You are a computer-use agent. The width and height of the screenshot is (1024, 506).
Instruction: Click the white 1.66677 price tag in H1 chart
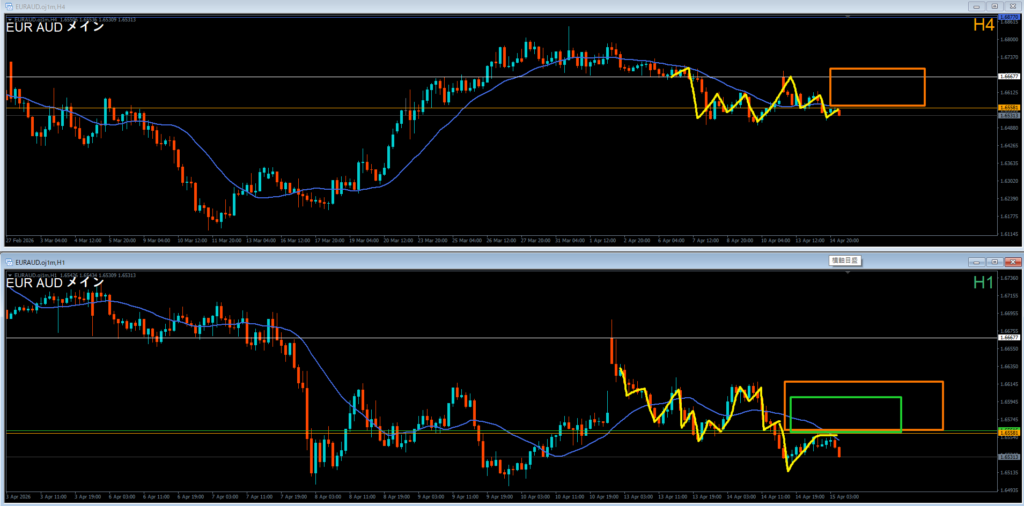[1010, 338]
